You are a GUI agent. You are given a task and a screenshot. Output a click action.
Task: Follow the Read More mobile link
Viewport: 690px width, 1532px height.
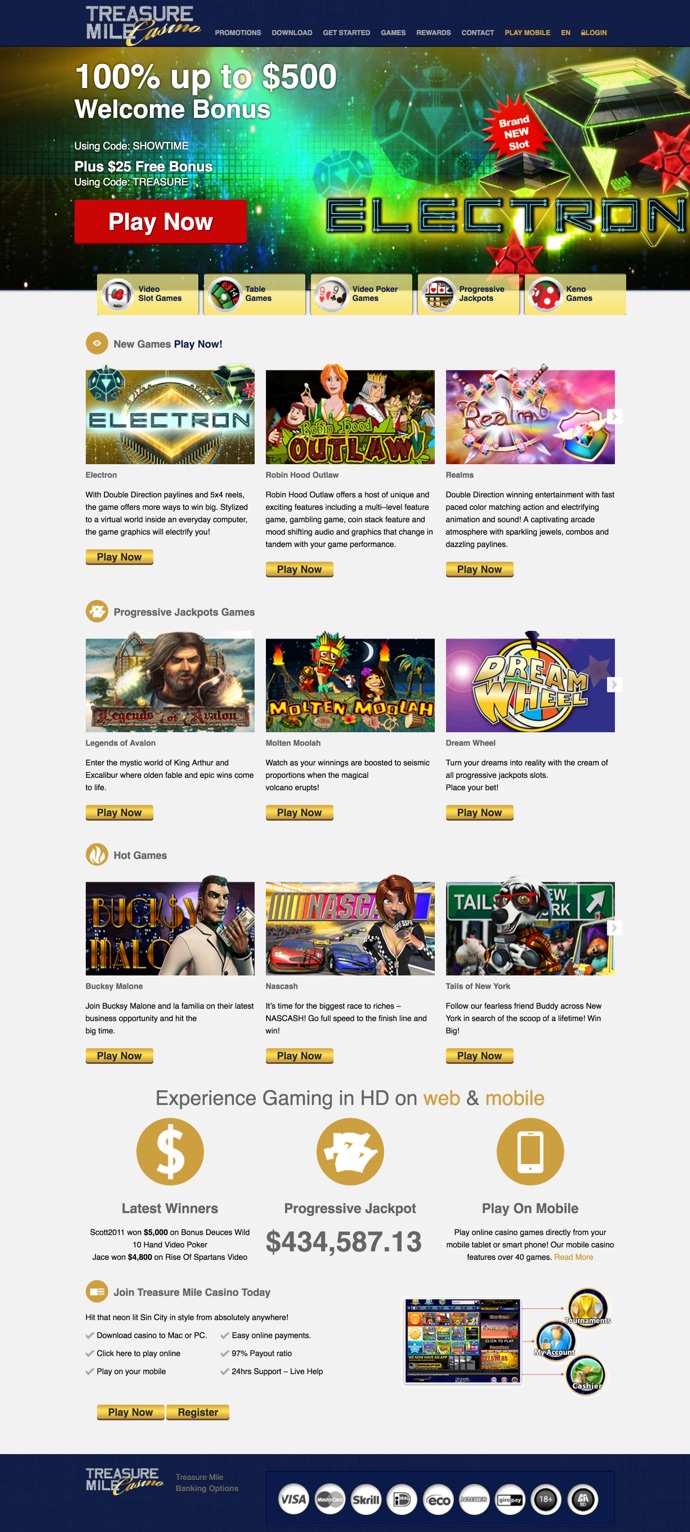(x=573, y=1257)
